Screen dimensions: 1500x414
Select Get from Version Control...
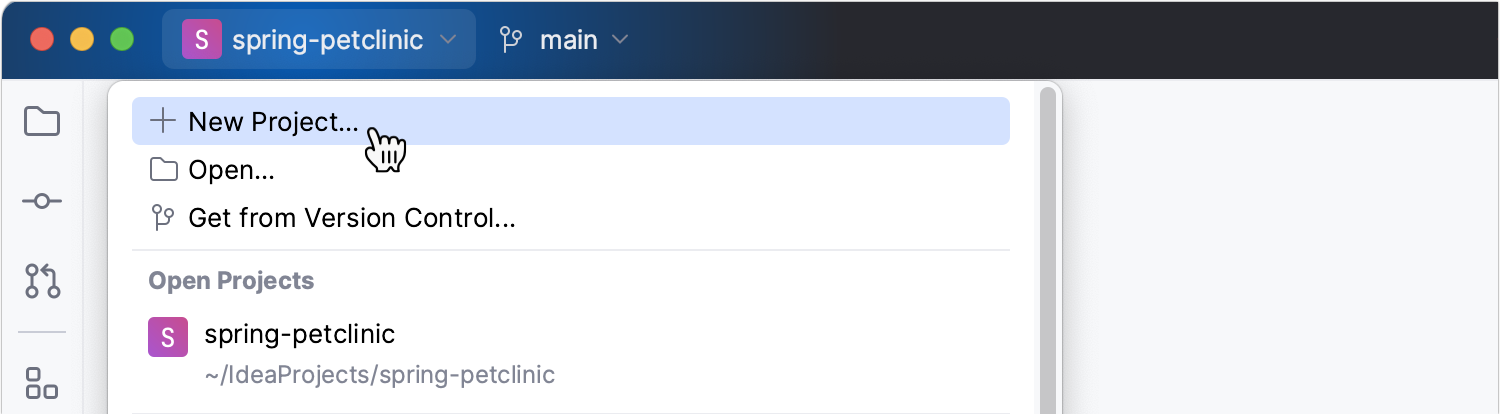[570, 218]
